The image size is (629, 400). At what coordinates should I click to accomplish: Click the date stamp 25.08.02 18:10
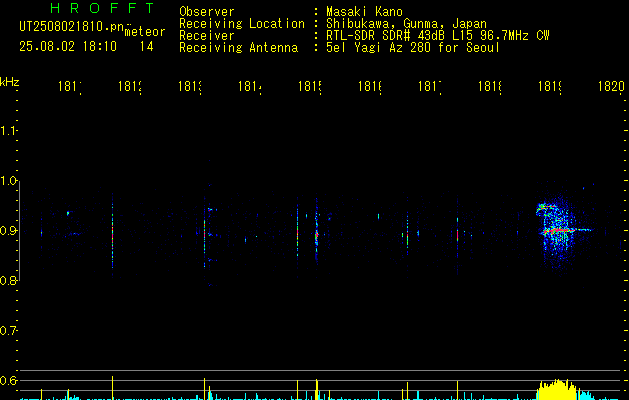[x=68, y=46]
